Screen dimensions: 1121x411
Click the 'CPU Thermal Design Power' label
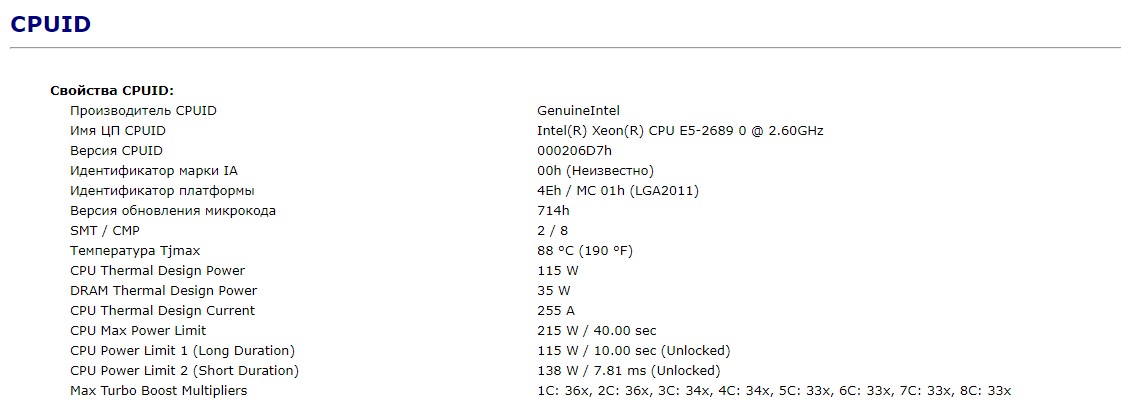157,270
